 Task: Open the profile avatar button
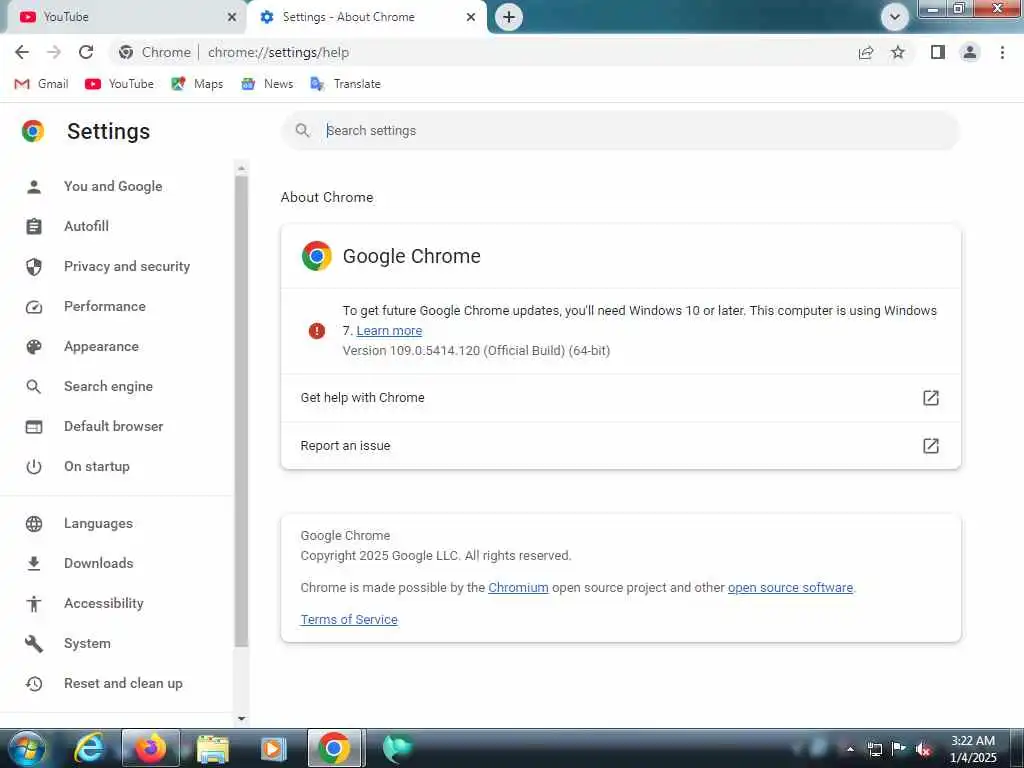click(970, 52)
